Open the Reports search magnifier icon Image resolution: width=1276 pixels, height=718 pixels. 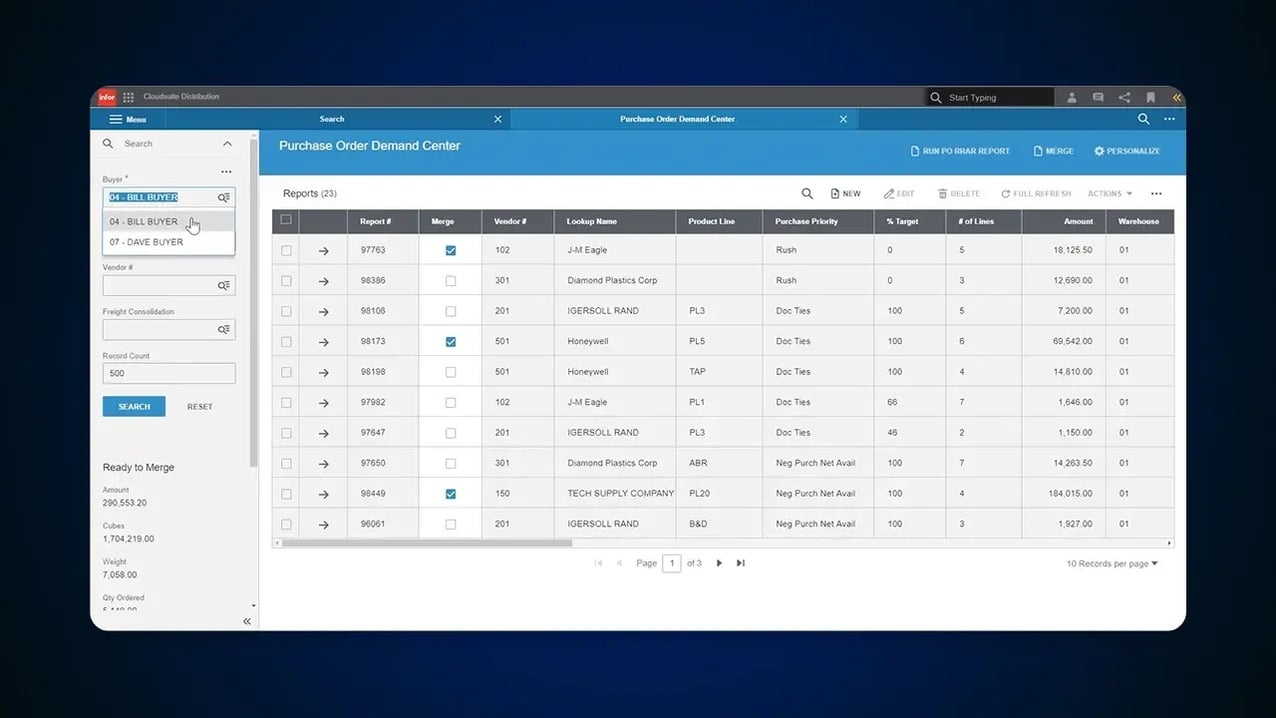(x=807, y=193)
